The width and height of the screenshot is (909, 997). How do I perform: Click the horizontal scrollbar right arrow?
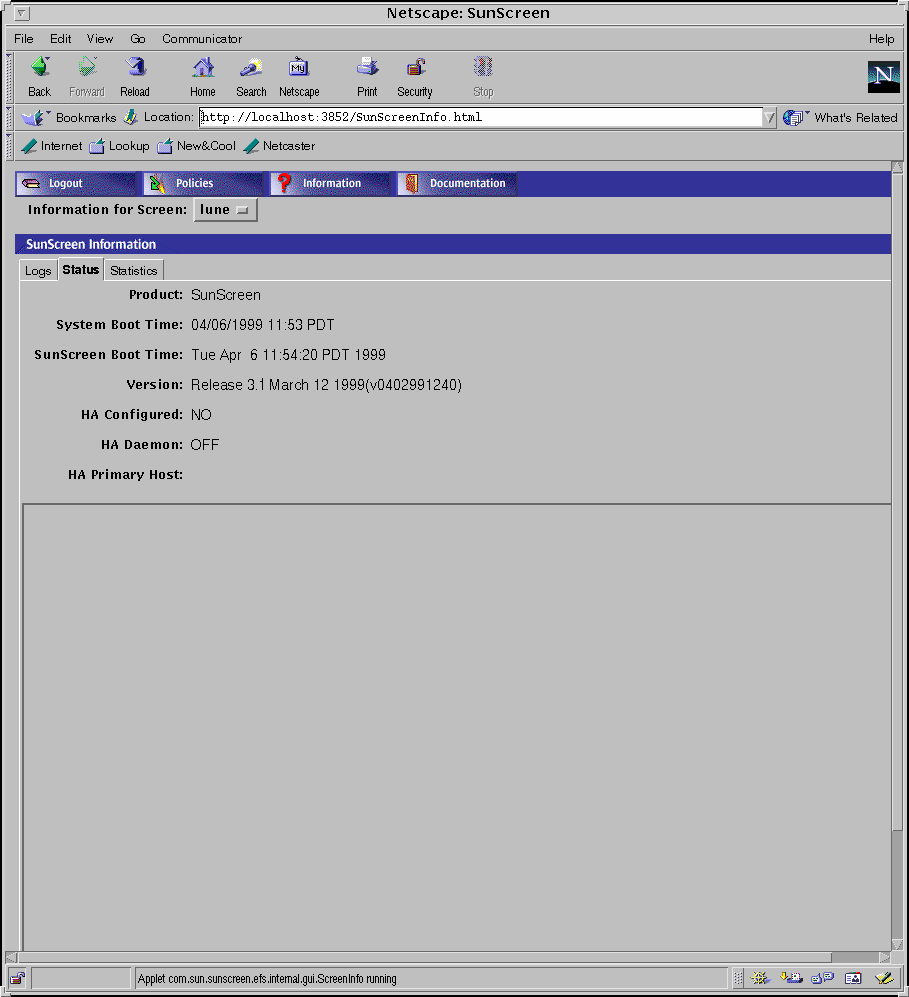click(885, 957)
